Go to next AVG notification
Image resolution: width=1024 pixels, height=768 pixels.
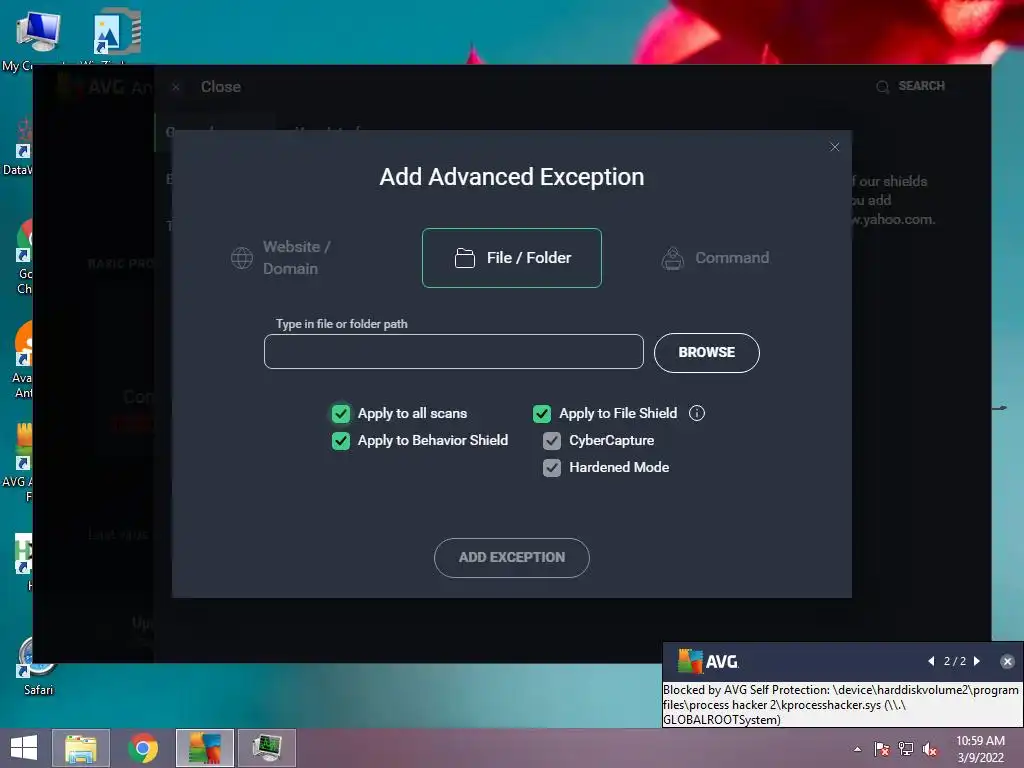[977, 661]
